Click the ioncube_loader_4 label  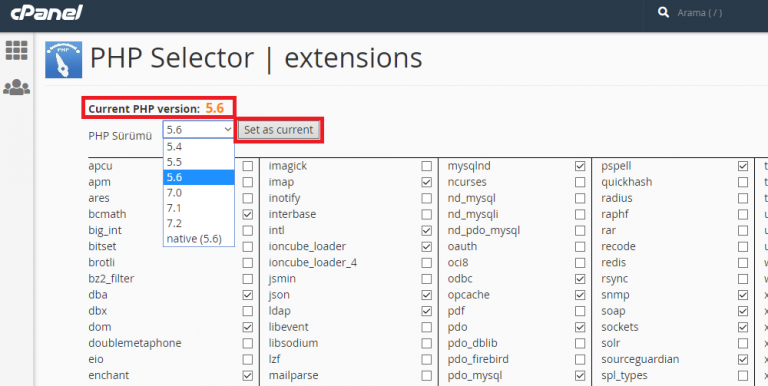pos(312,263)
